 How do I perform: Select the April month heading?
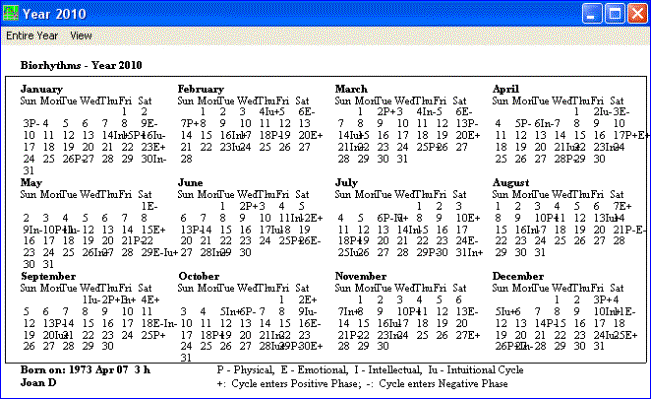pyautogui.click(x=506, y=89)
